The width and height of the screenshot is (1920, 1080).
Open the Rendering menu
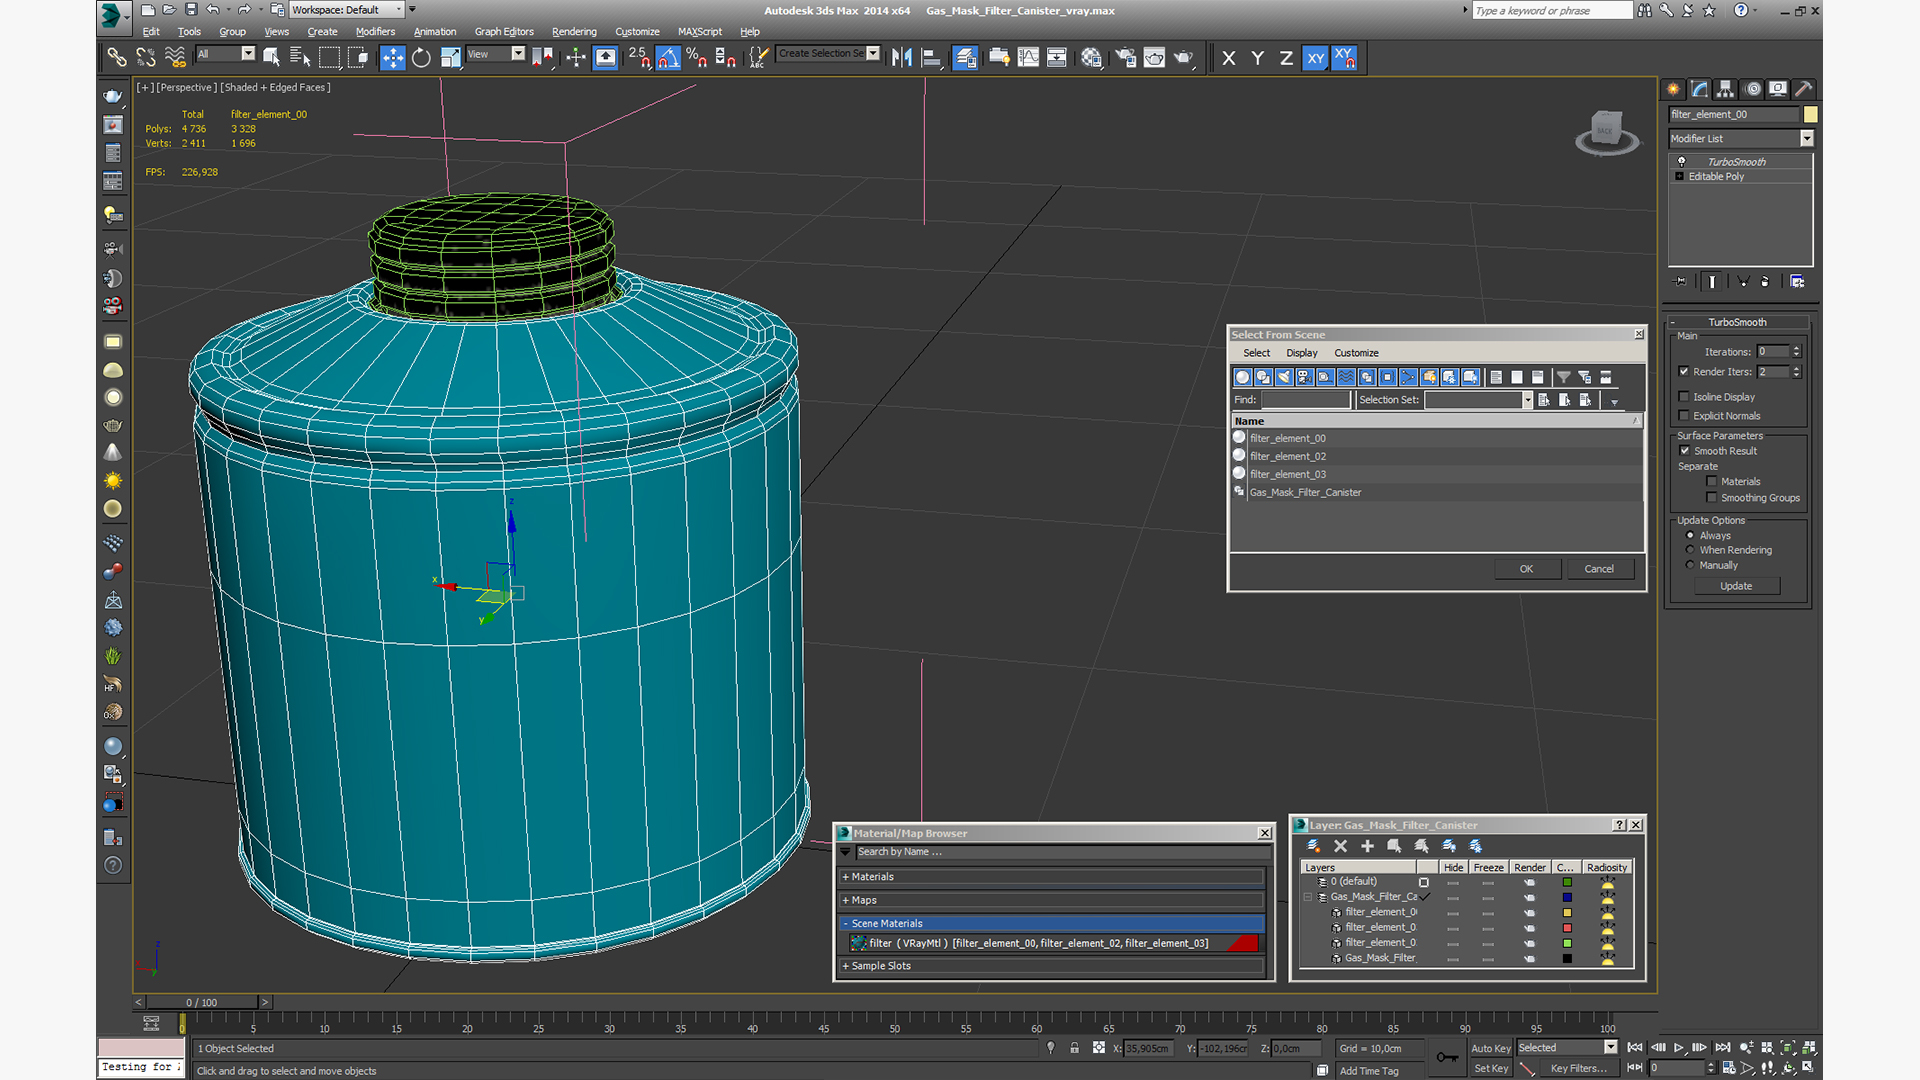click(x=574, y=32)
